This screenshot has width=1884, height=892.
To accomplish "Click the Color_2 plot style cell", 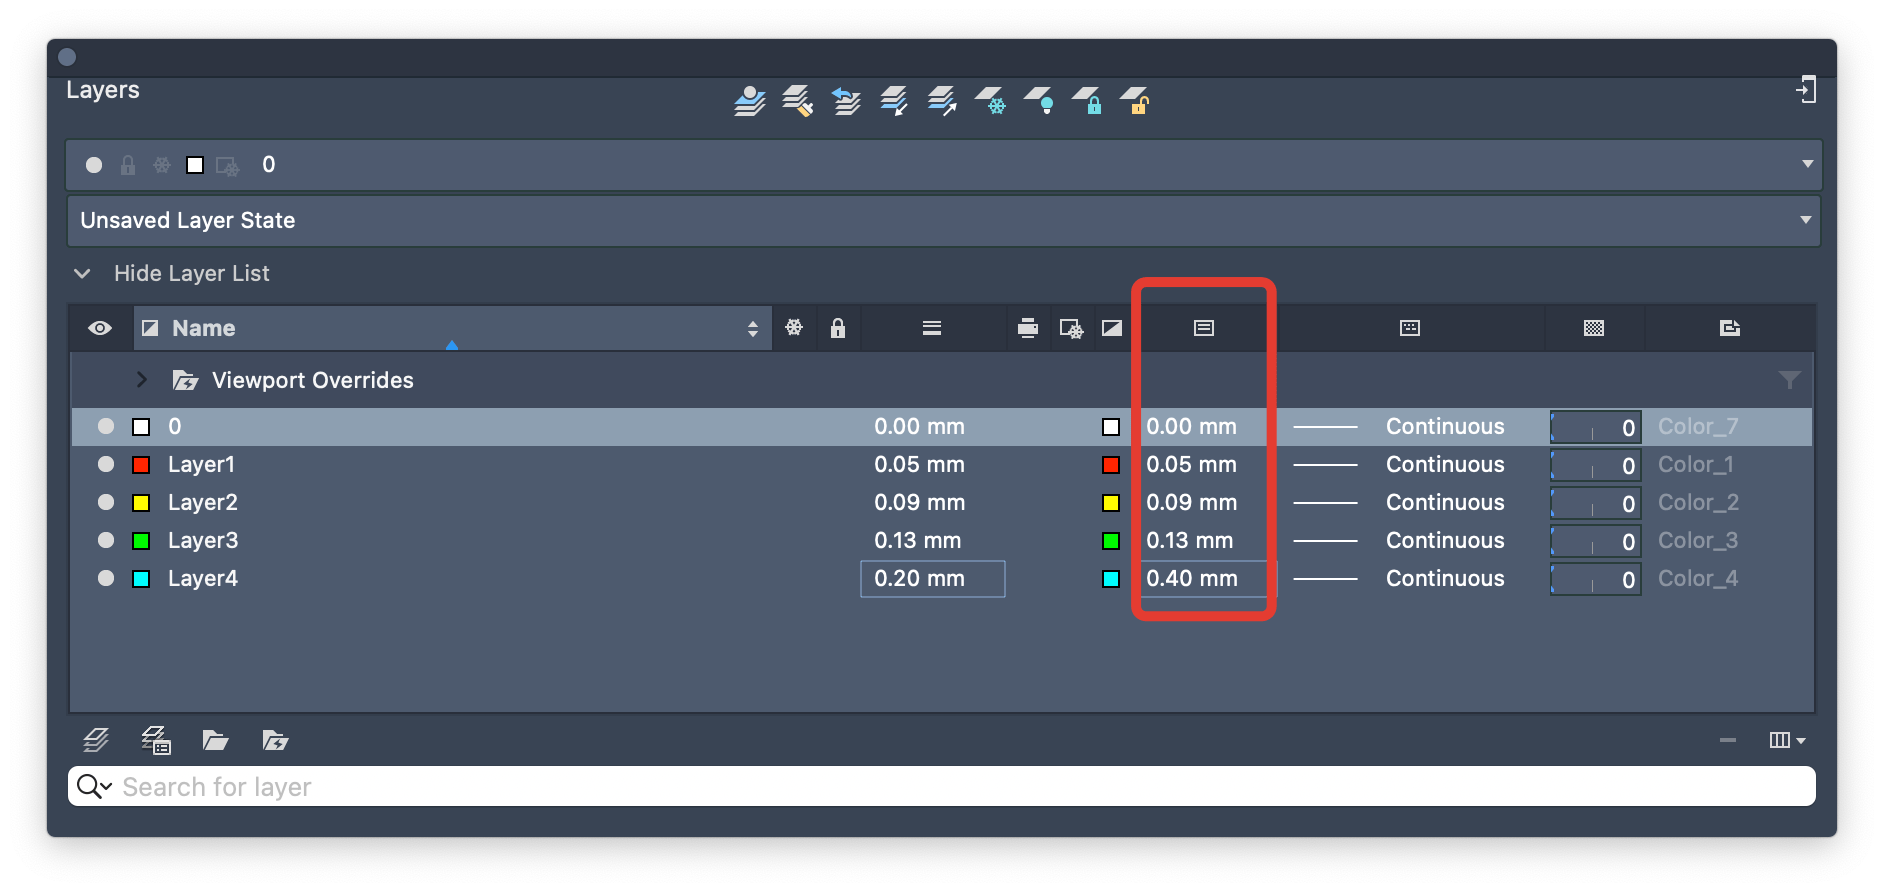I will (1698, 503).
